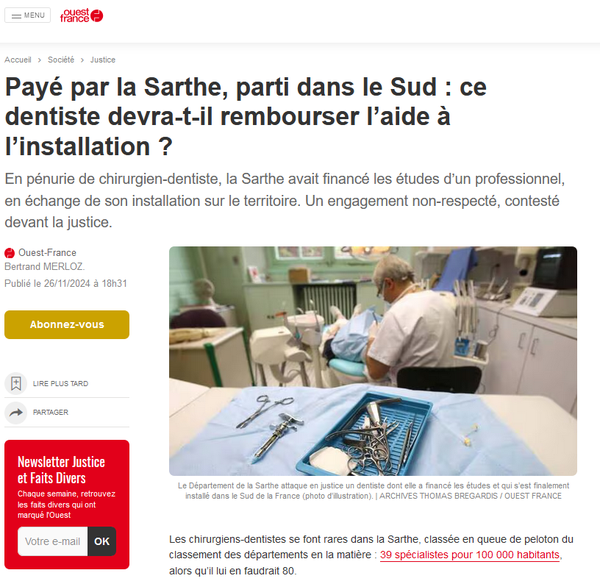Click the Partager share arrow icon
The height and width of the screenshot is (584, 600).
[x=16, y=413]
